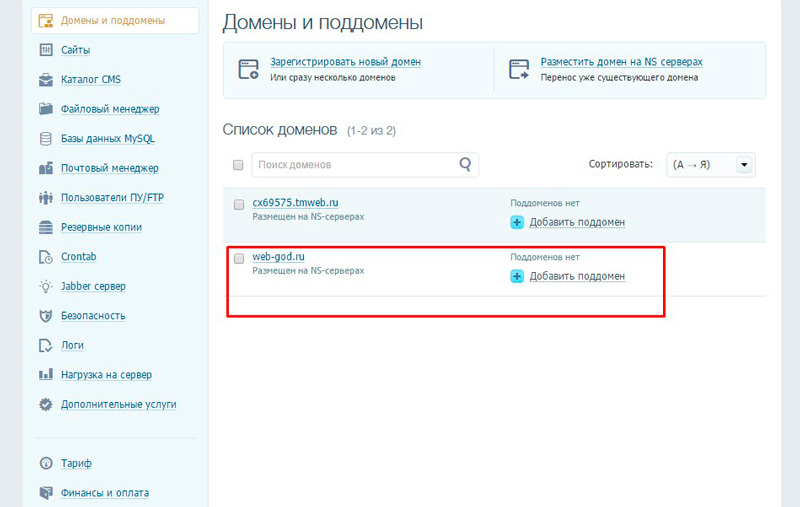Click Добавить поддомен for web-god.ru
800x507 pixels.
point(577,276)
